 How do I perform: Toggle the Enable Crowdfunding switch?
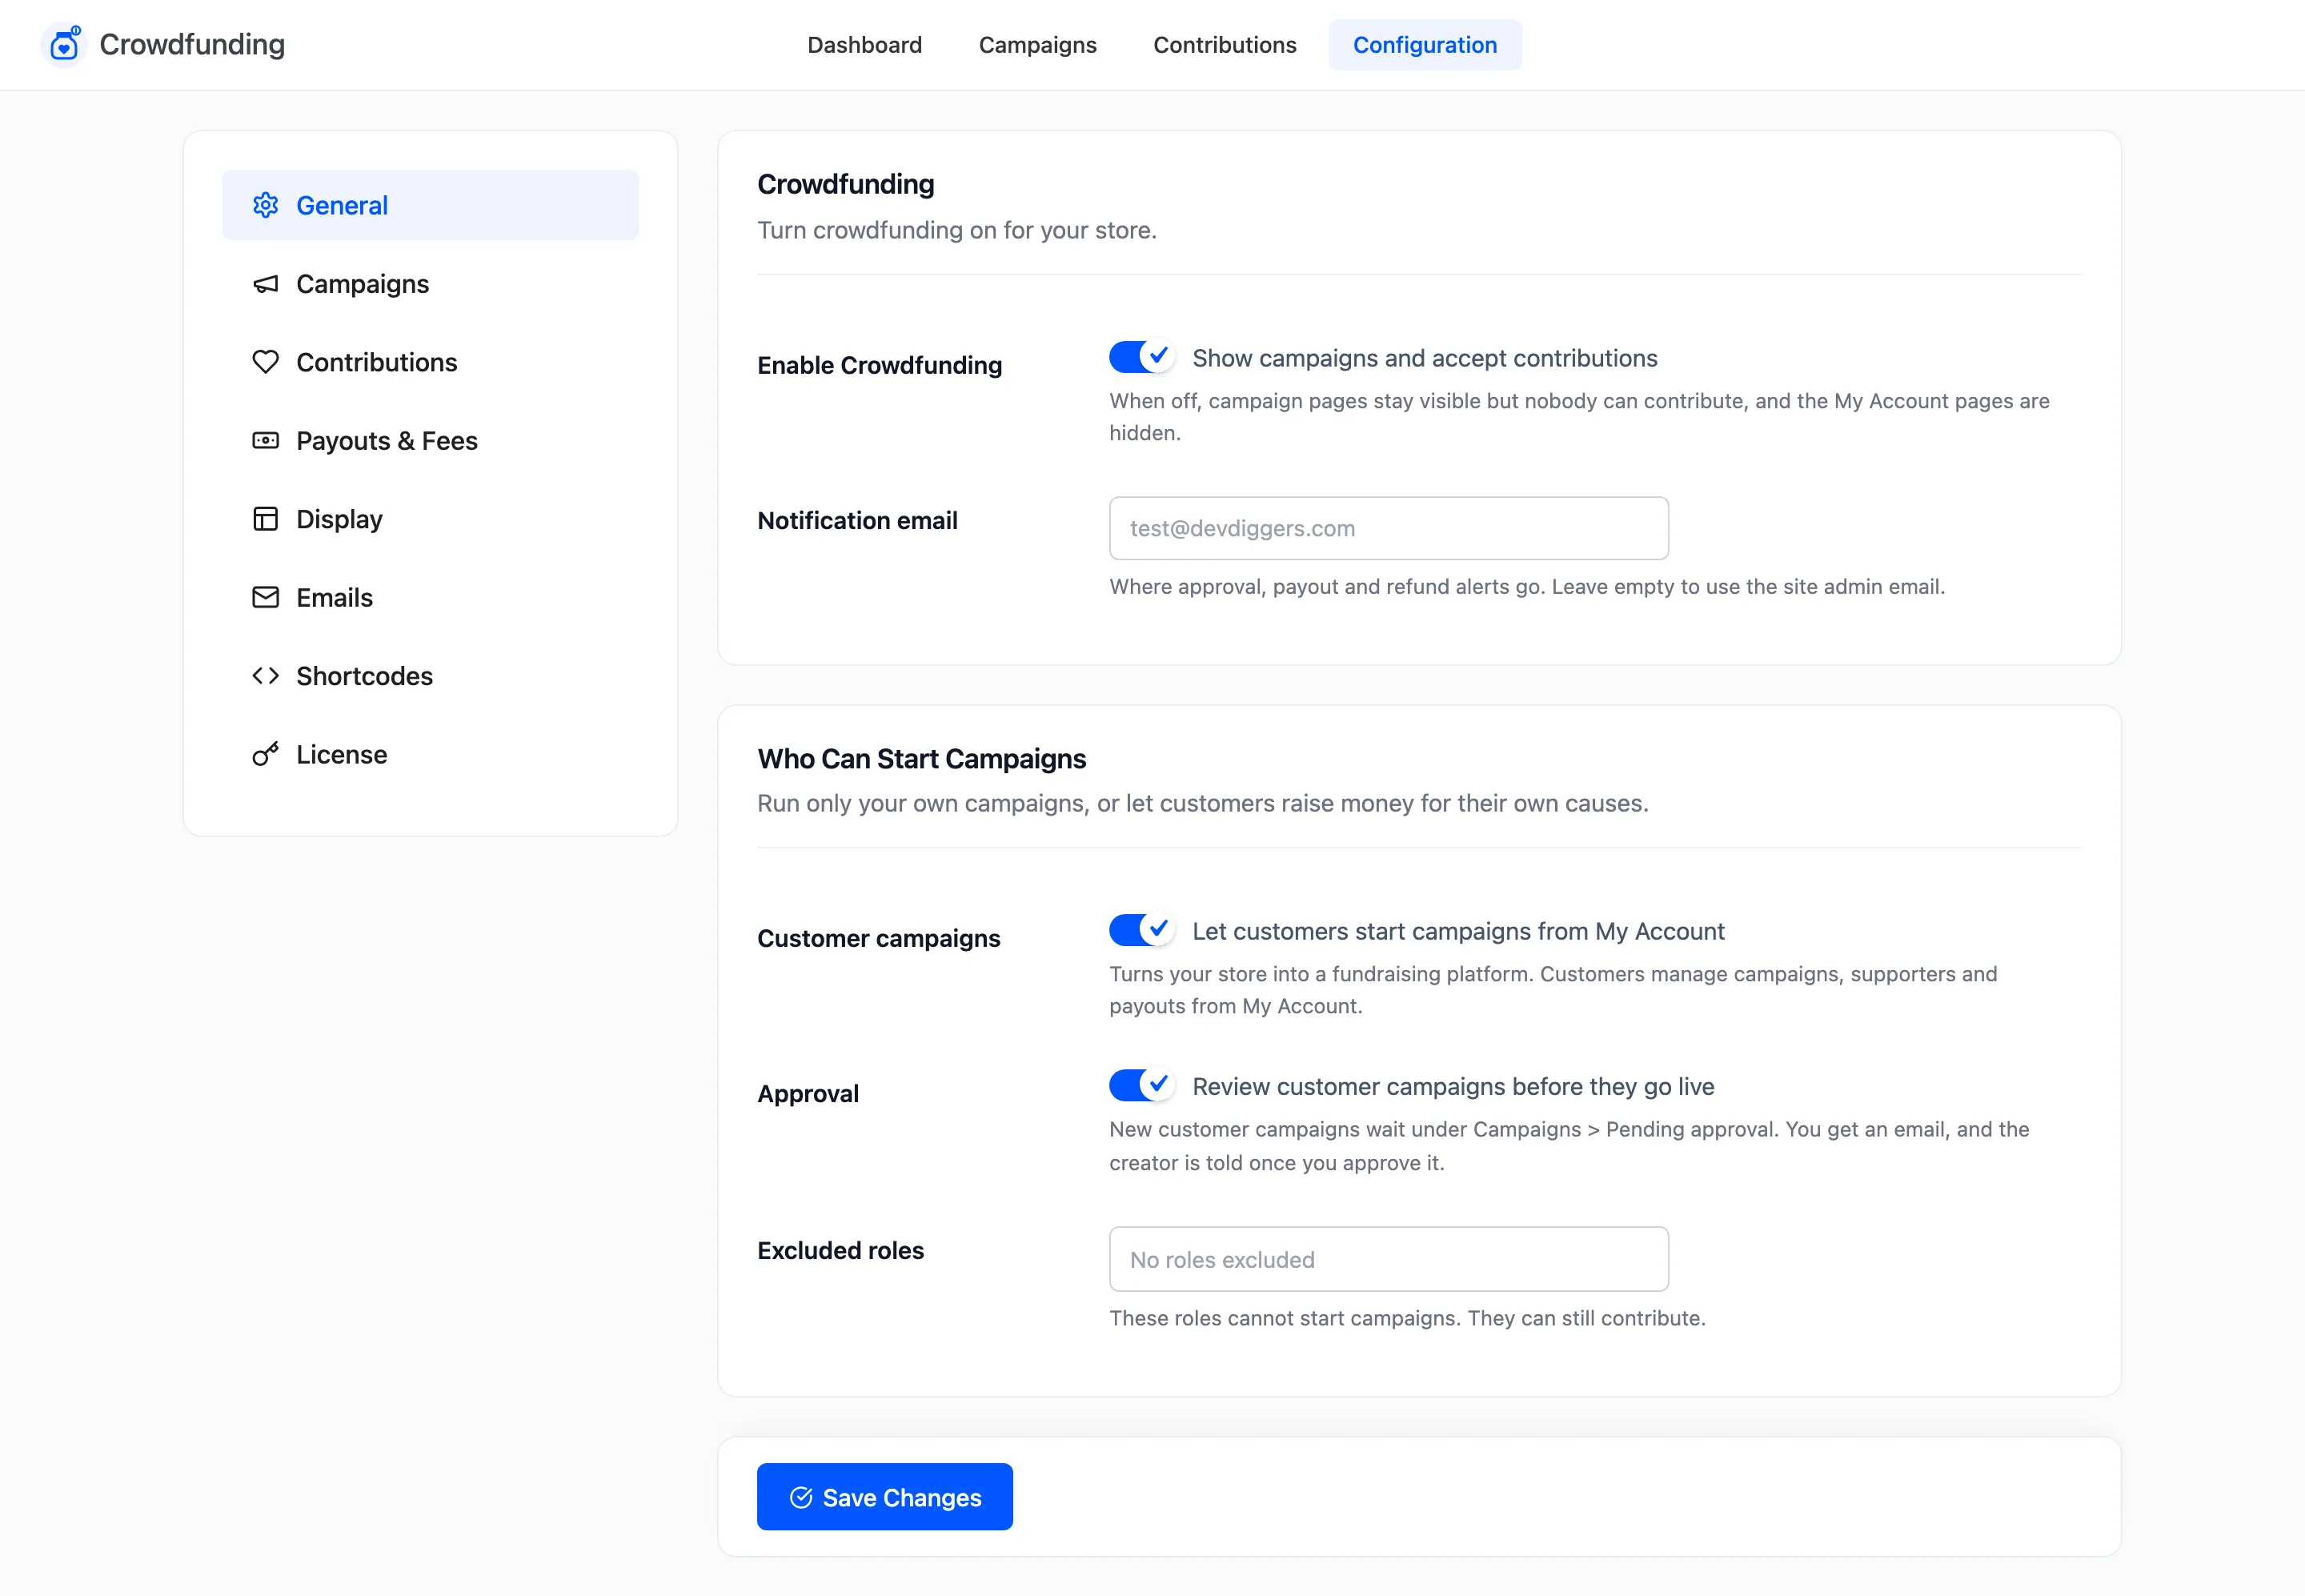1141,357
